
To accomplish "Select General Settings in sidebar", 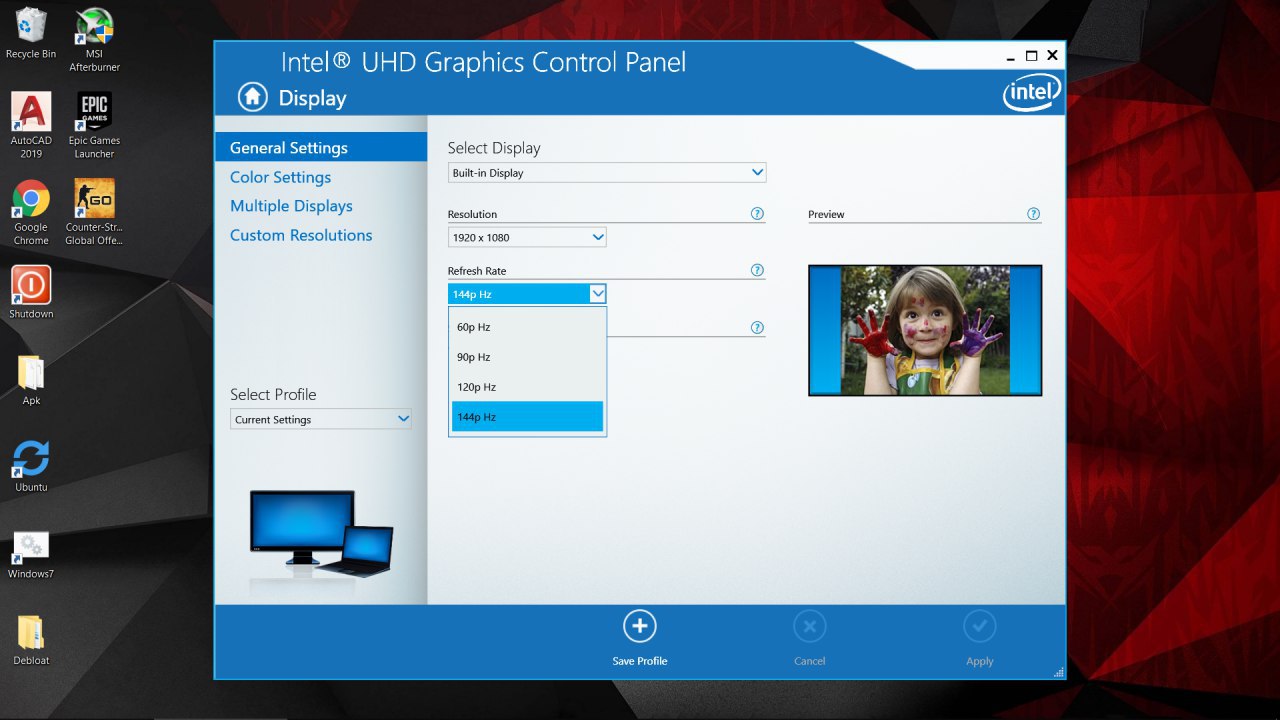I will tap(321, 147).
